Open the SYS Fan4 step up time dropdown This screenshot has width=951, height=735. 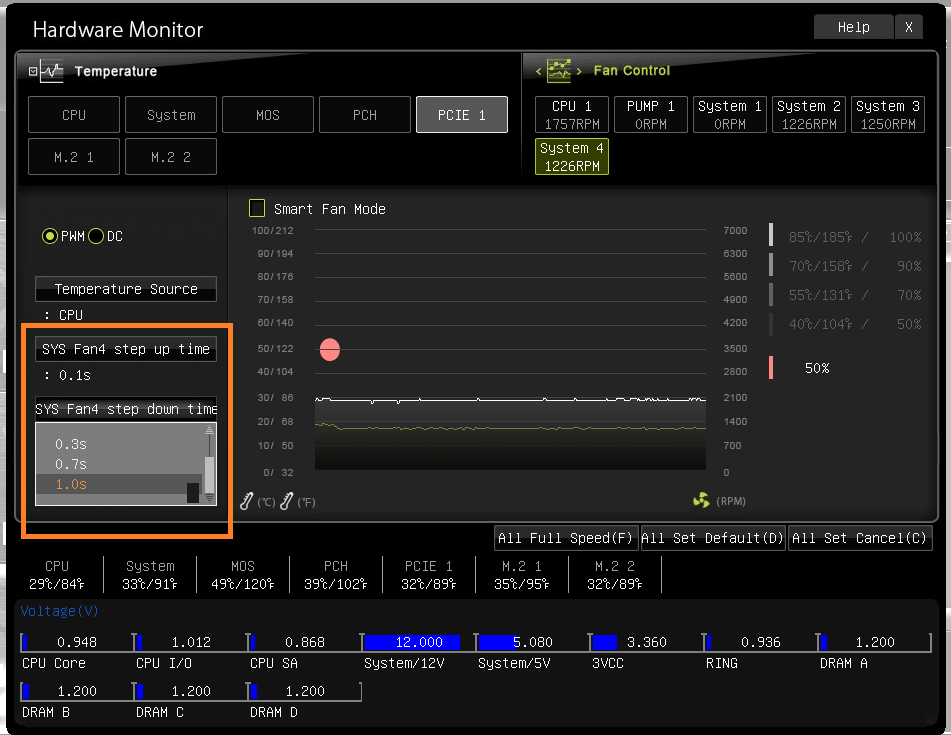coord(126,349)
